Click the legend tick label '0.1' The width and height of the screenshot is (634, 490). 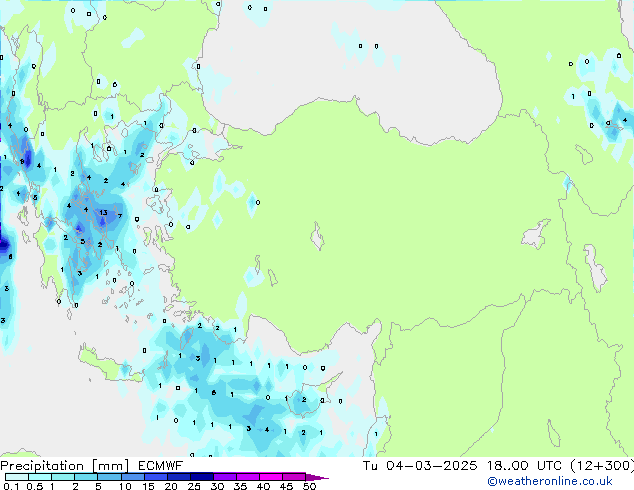[x=11, y=486]
